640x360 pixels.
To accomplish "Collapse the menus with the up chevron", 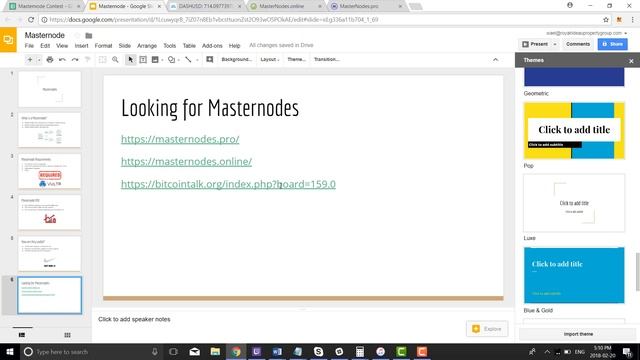I will [496, 60].
